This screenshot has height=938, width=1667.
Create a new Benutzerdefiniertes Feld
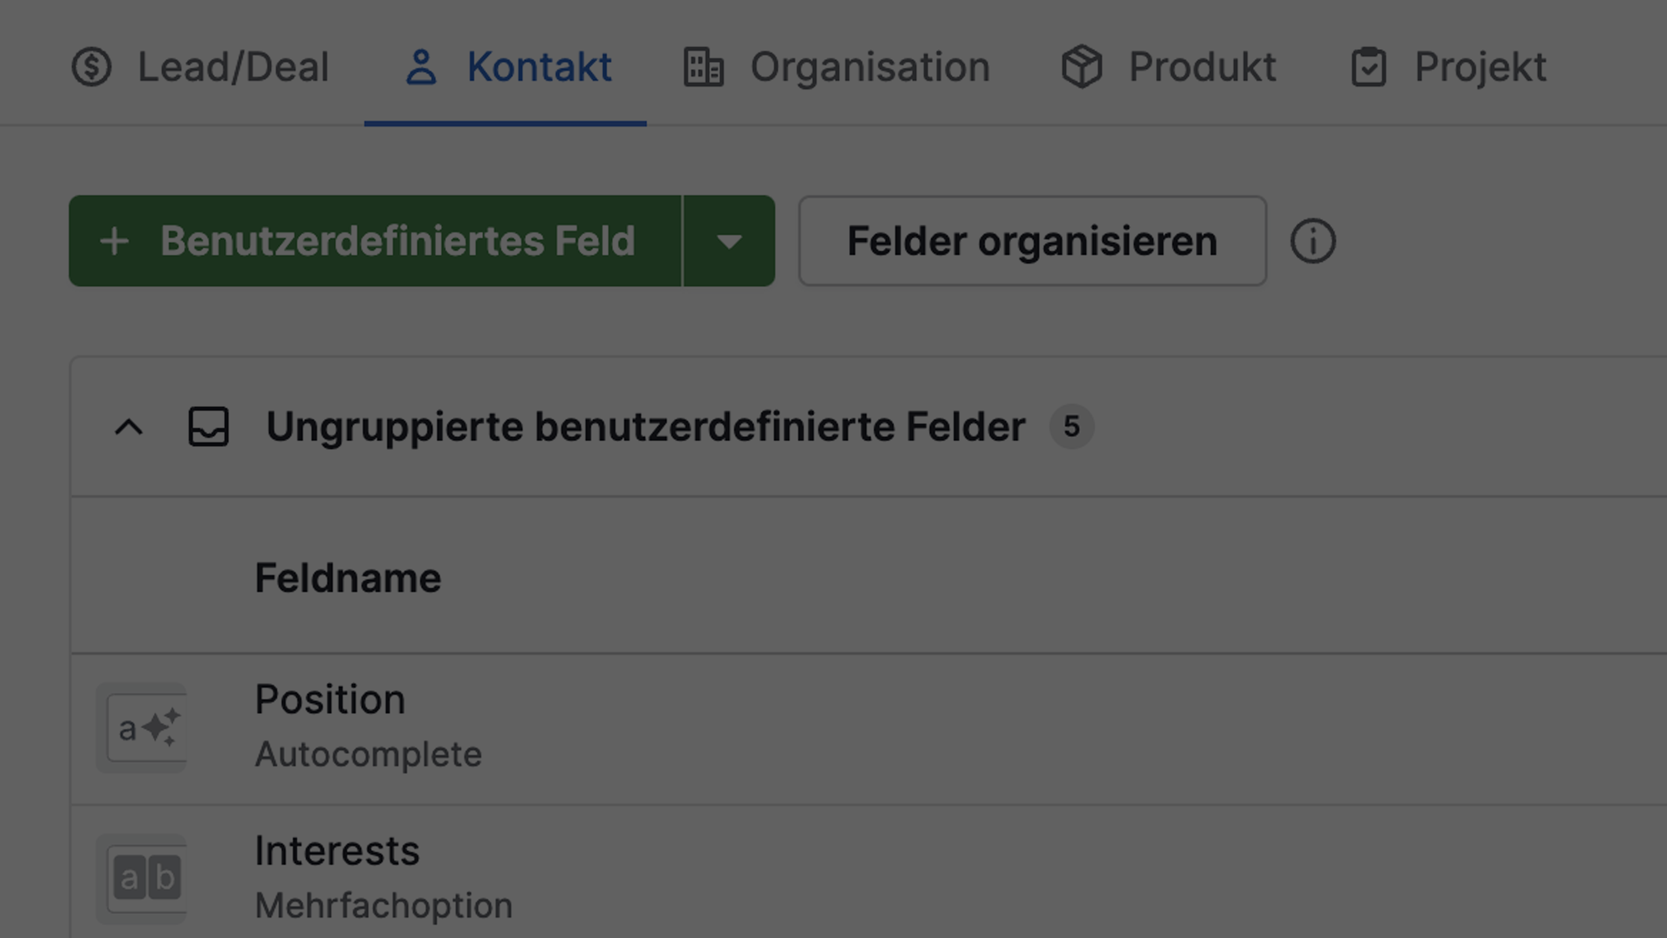tap(375, 240)
